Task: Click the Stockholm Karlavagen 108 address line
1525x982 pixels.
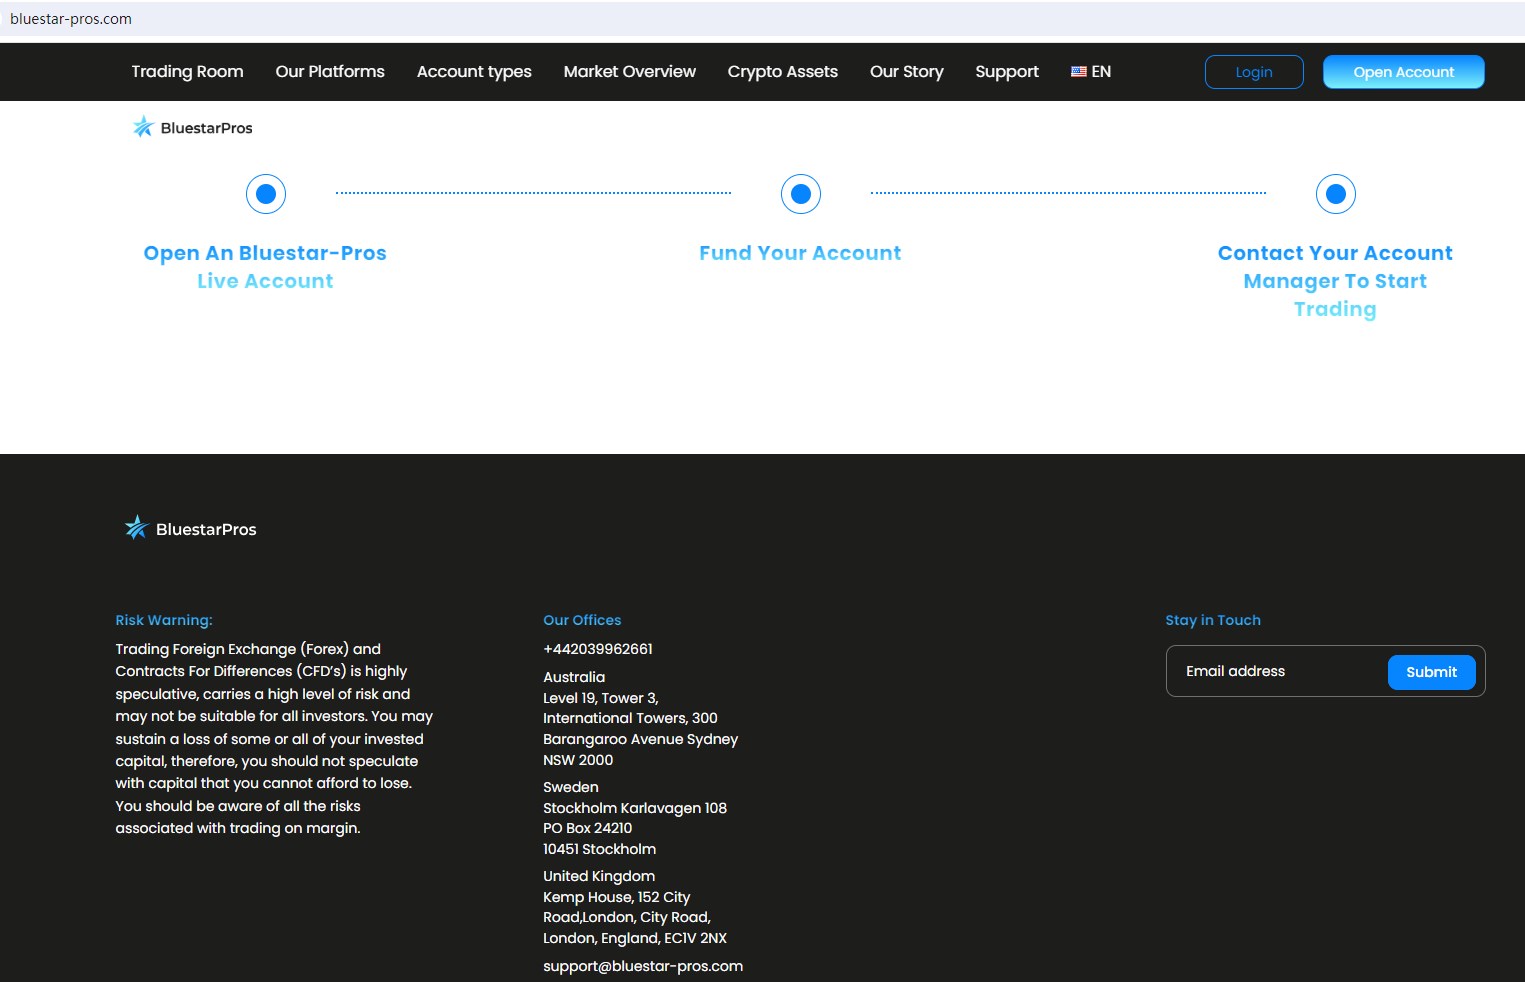Action: pos(635,808)
